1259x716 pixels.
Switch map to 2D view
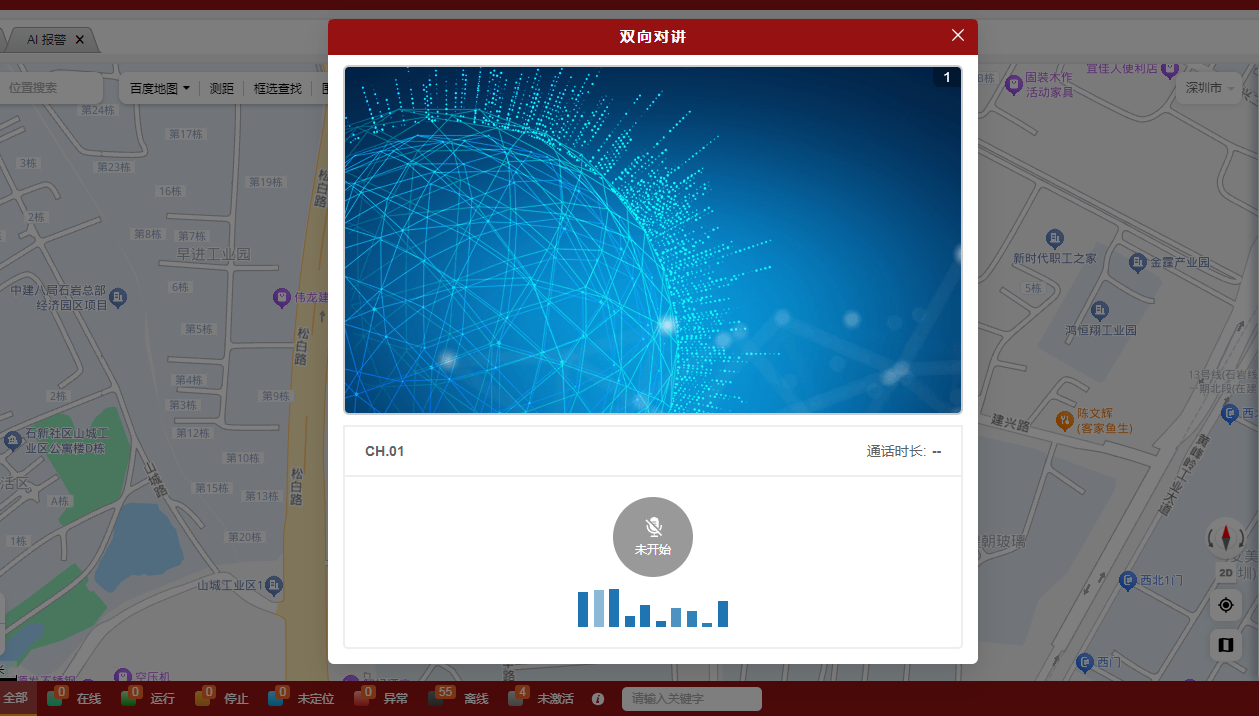pyautogui.click(x=1226, y=573)
